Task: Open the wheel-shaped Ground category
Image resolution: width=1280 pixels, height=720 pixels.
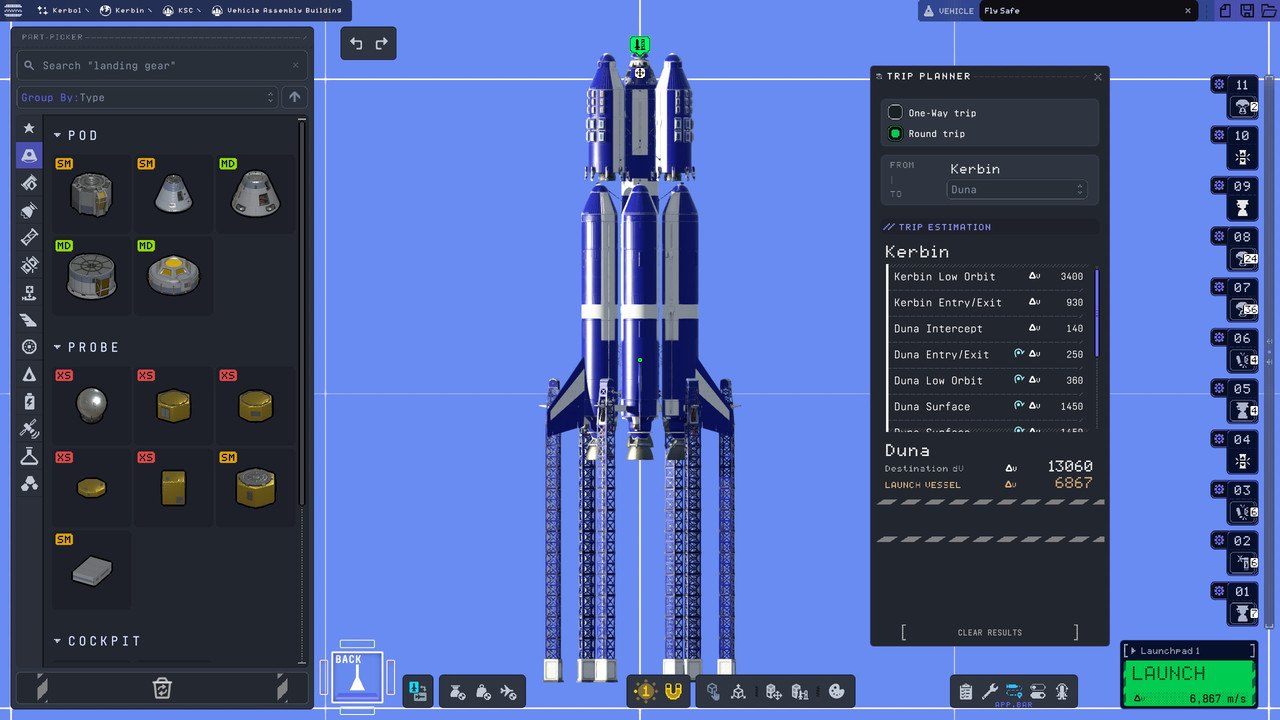Action: 29,347
